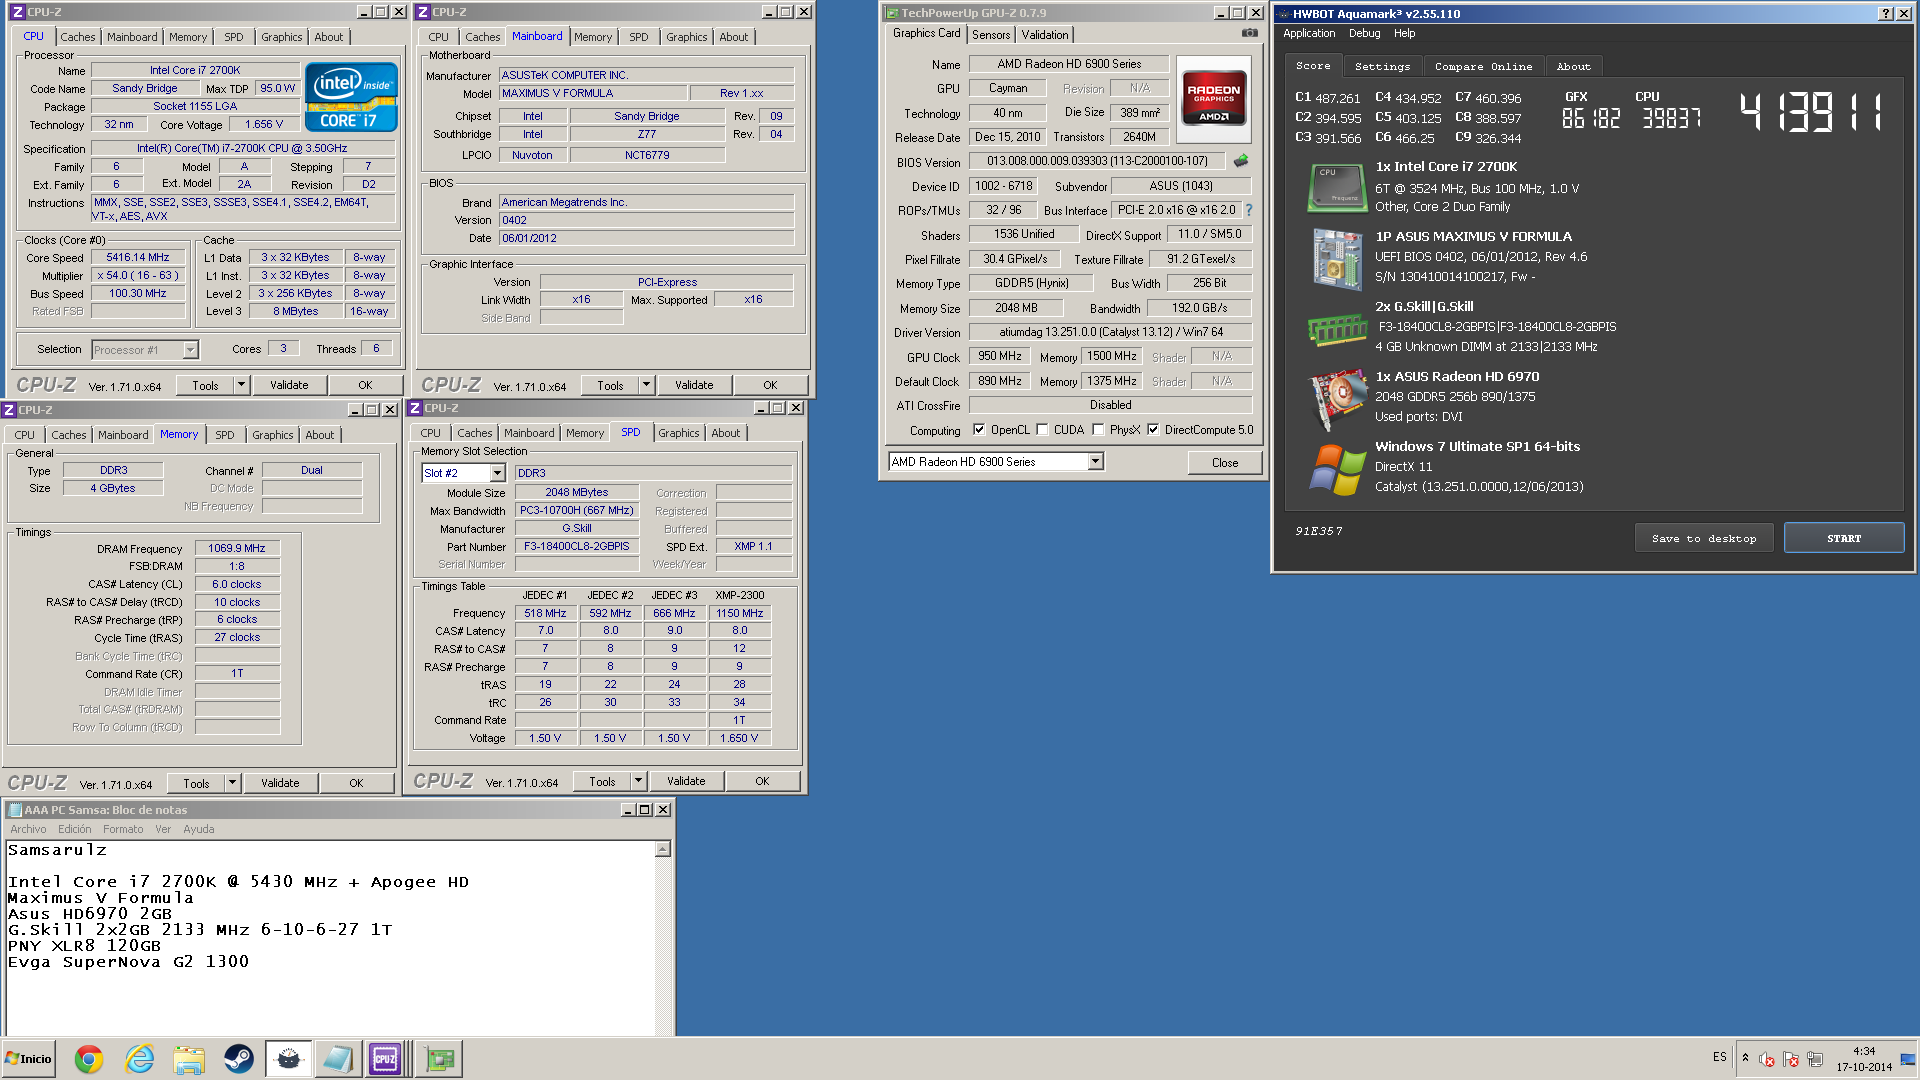Open the Help menu in Aquamark
Viewport: 1920px width, 1080px height.
coord(1404,33)
